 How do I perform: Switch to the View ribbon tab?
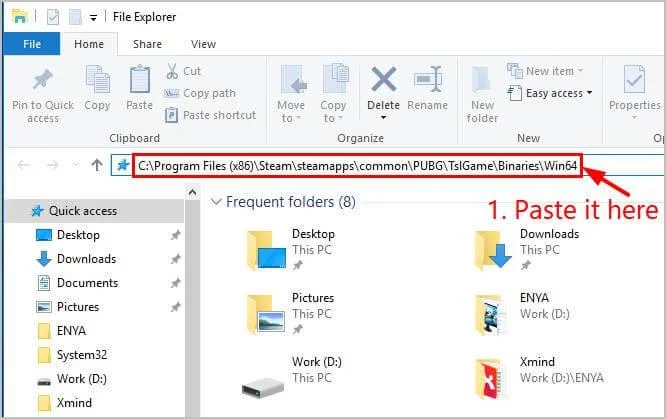coord(203,44)
